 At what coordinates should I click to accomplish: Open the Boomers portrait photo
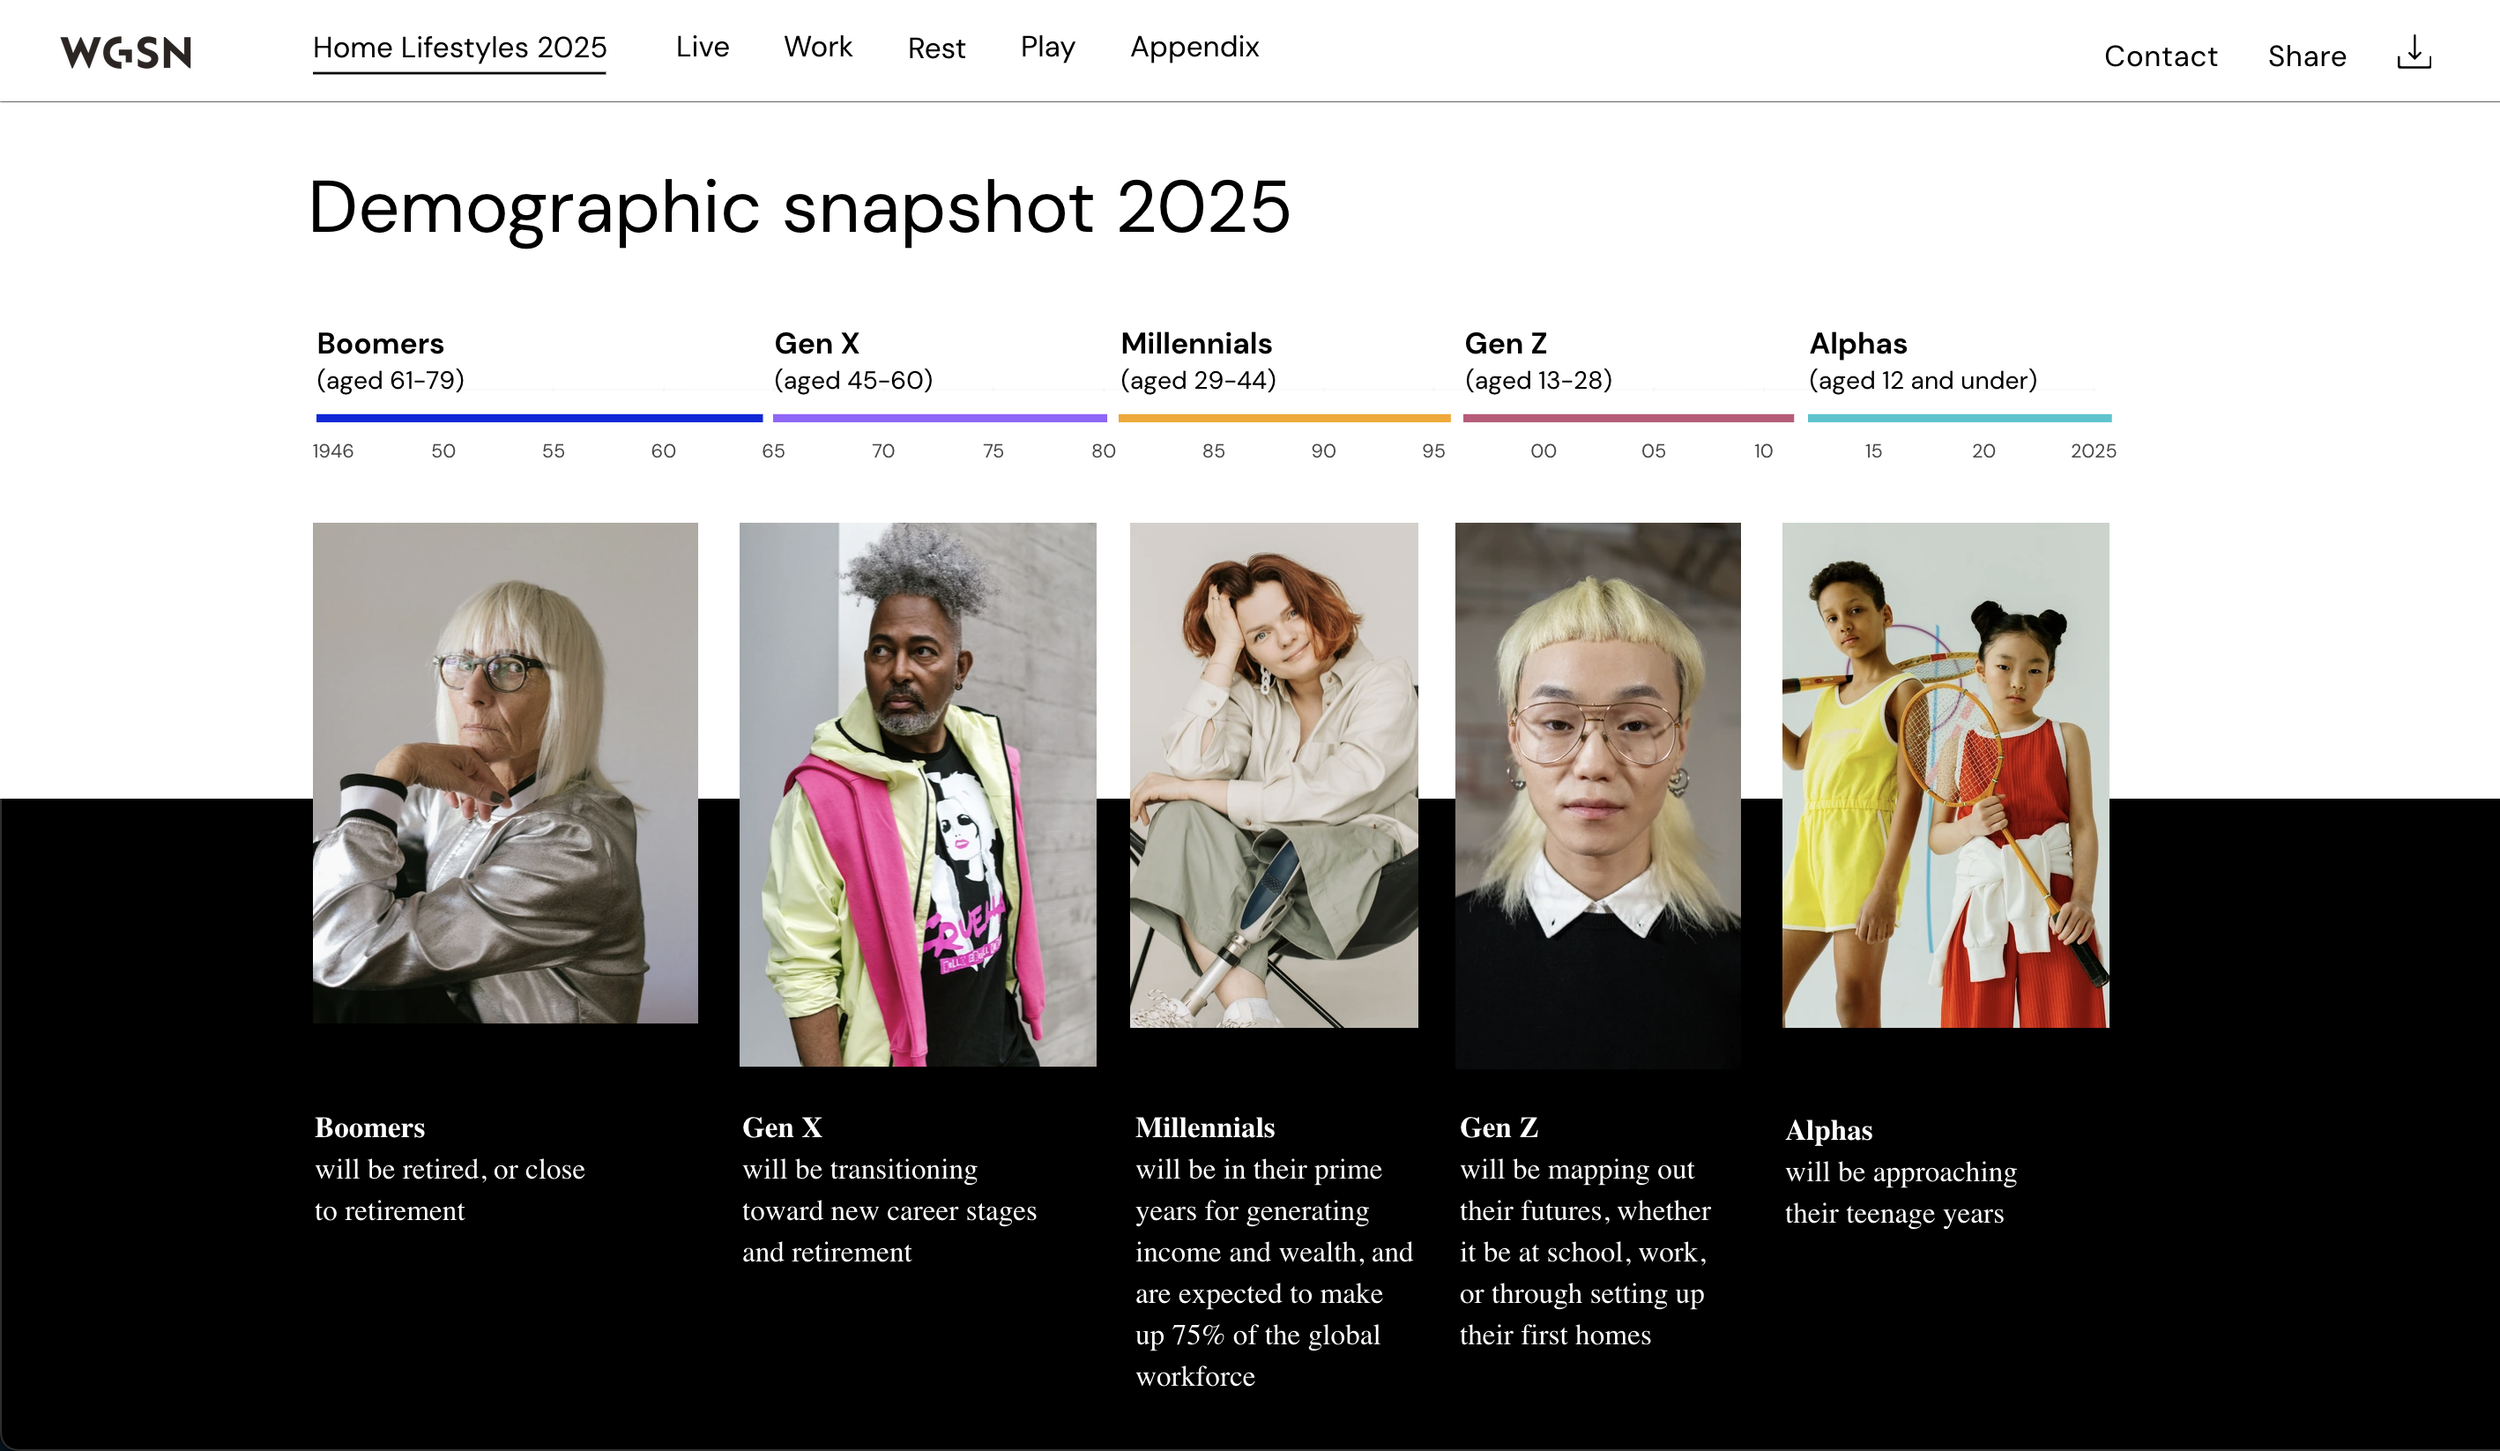pos(505,772)
